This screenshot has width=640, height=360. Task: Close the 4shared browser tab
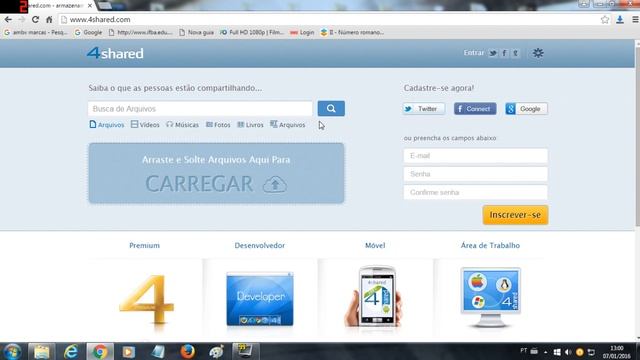click(x=90, y=6)
